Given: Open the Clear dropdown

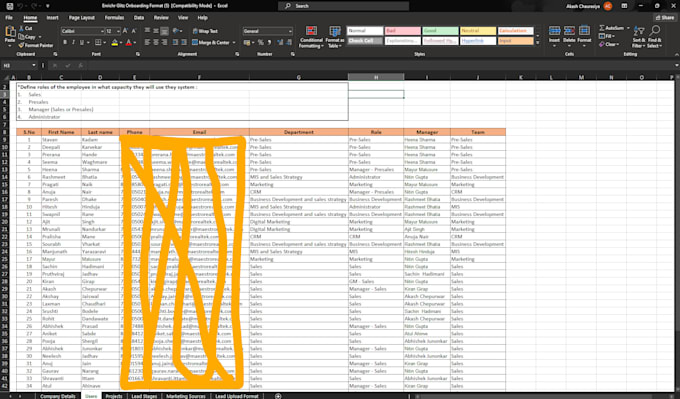Looking at the screenshot, I should [x=609, y=44].
